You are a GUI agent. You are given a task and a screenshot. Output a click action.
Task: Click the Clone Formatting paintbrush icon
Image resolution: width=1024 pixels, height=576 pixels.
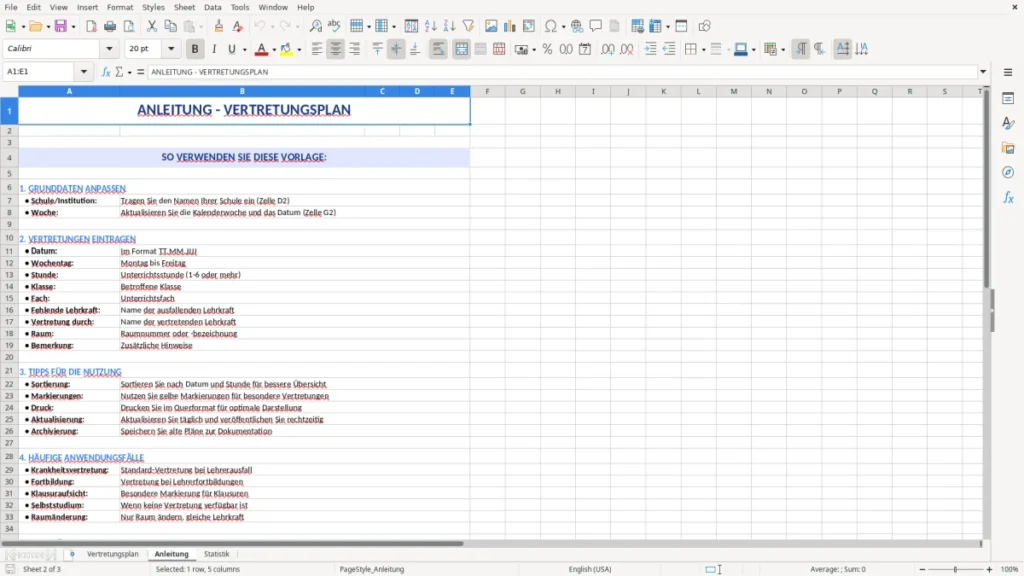(x=219, y=26)
